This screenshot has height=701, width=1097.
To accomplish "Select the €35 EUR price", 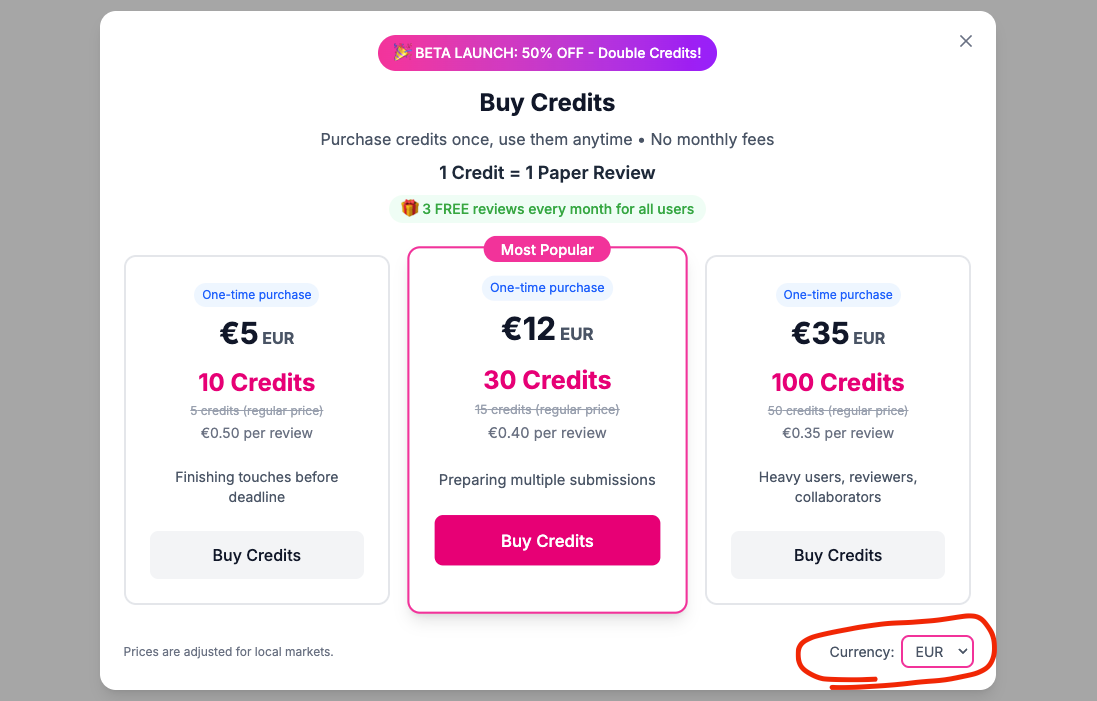I will pyautogui.click(x=838, y=334).
